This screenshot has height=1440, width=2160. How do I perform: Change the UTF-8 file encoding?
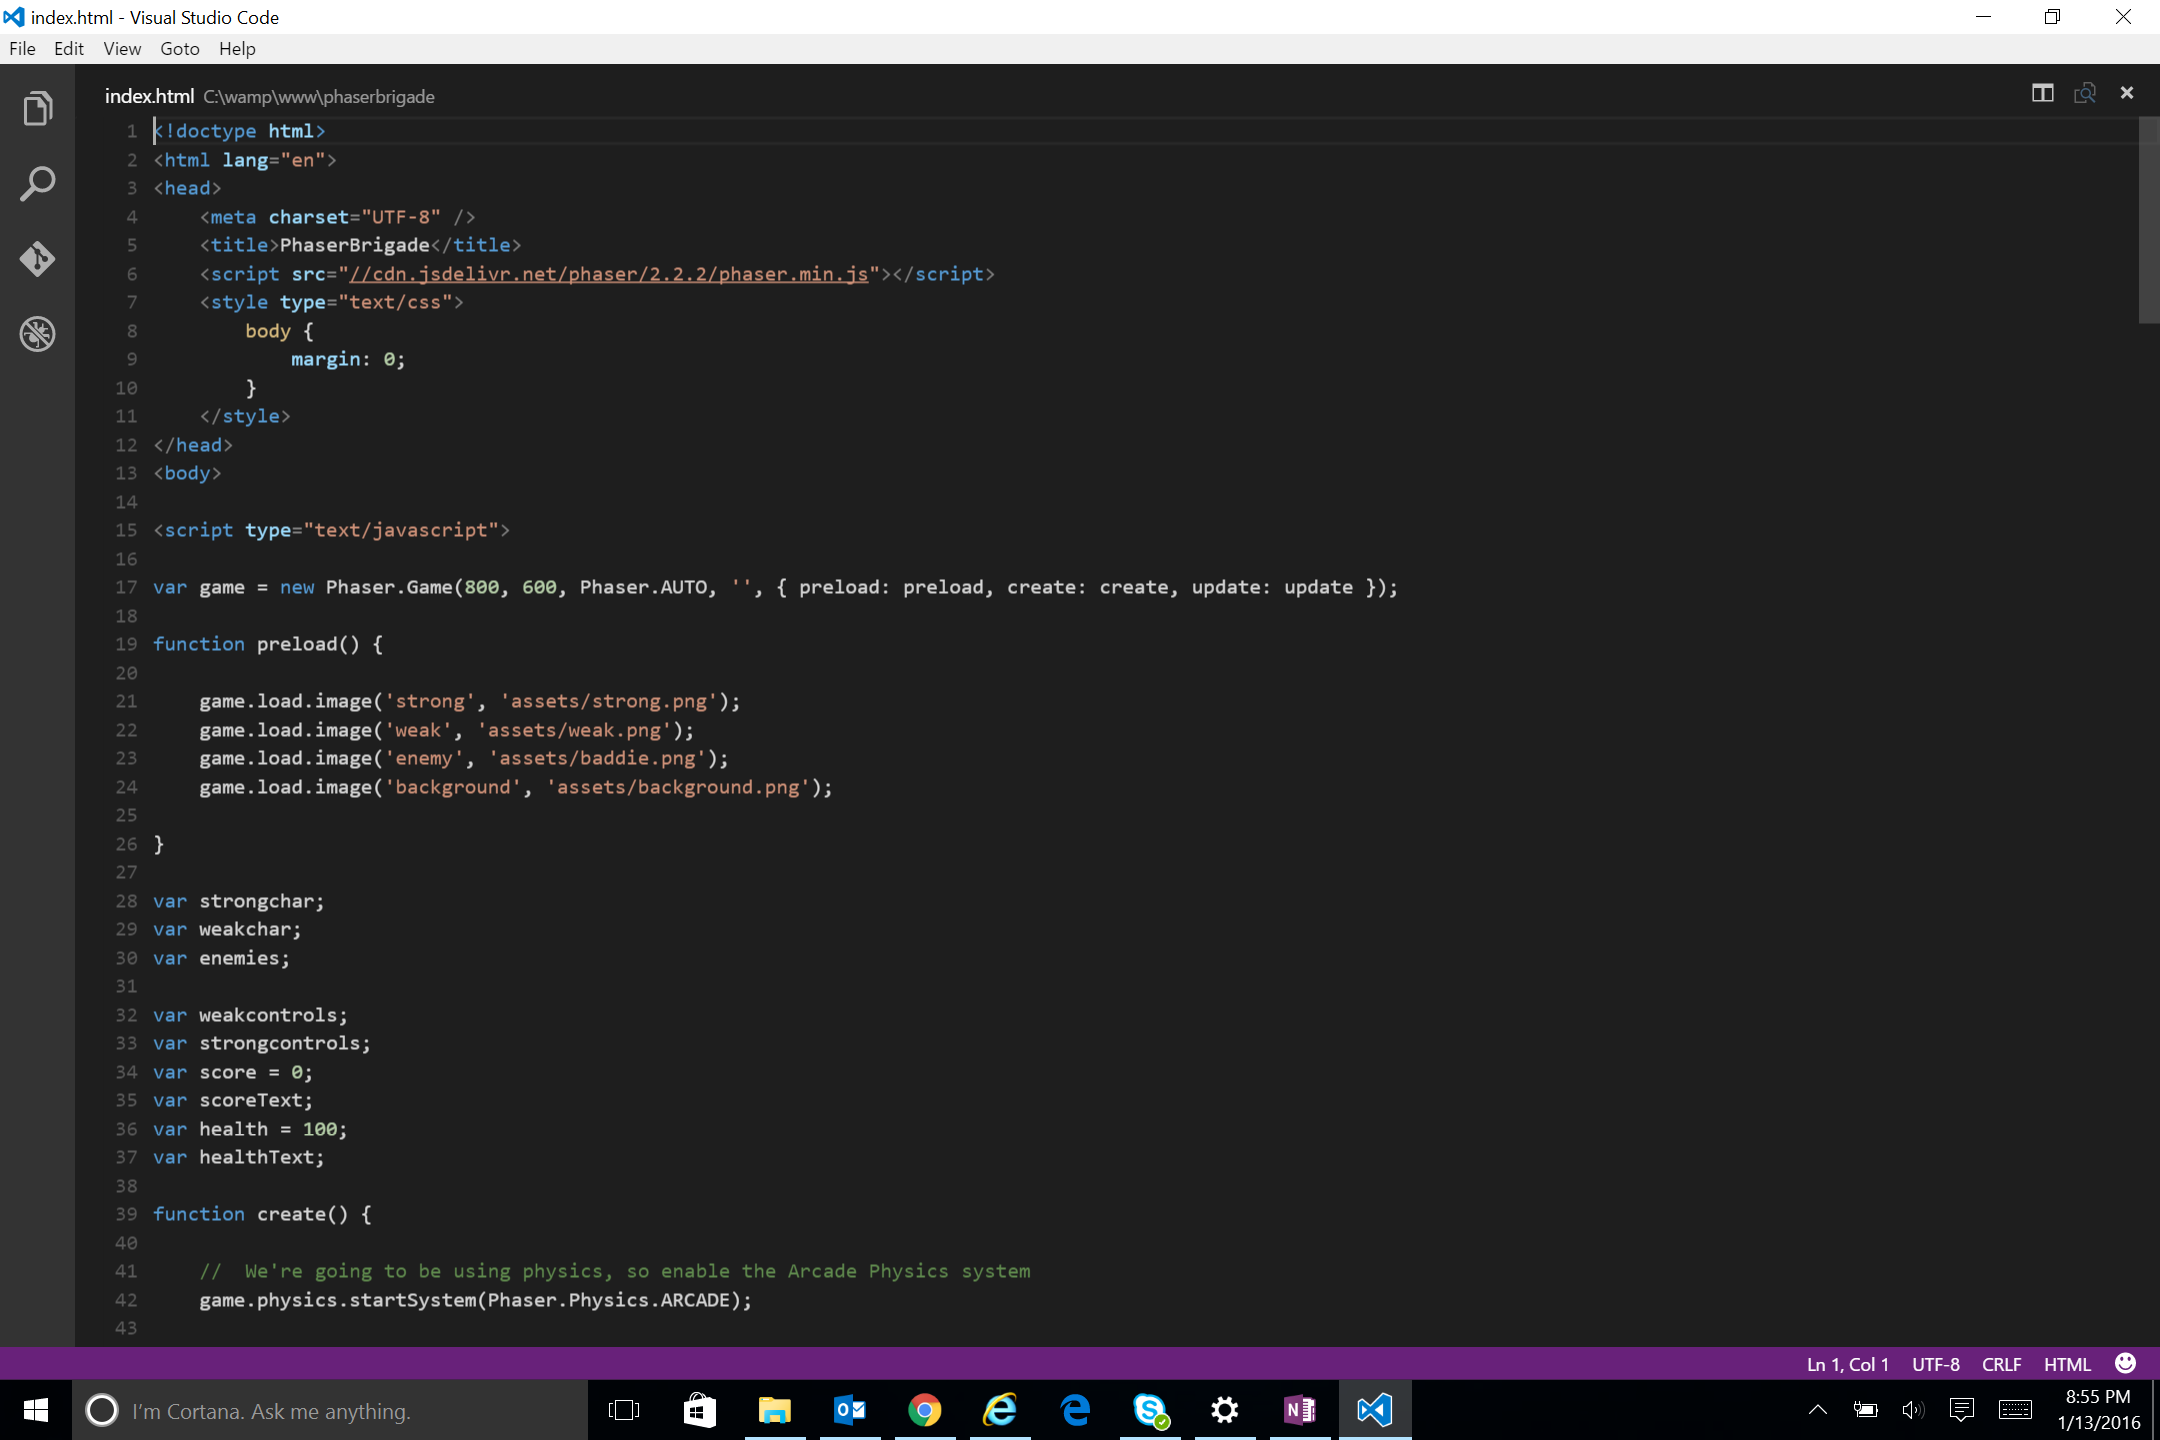(1935, 1364)
